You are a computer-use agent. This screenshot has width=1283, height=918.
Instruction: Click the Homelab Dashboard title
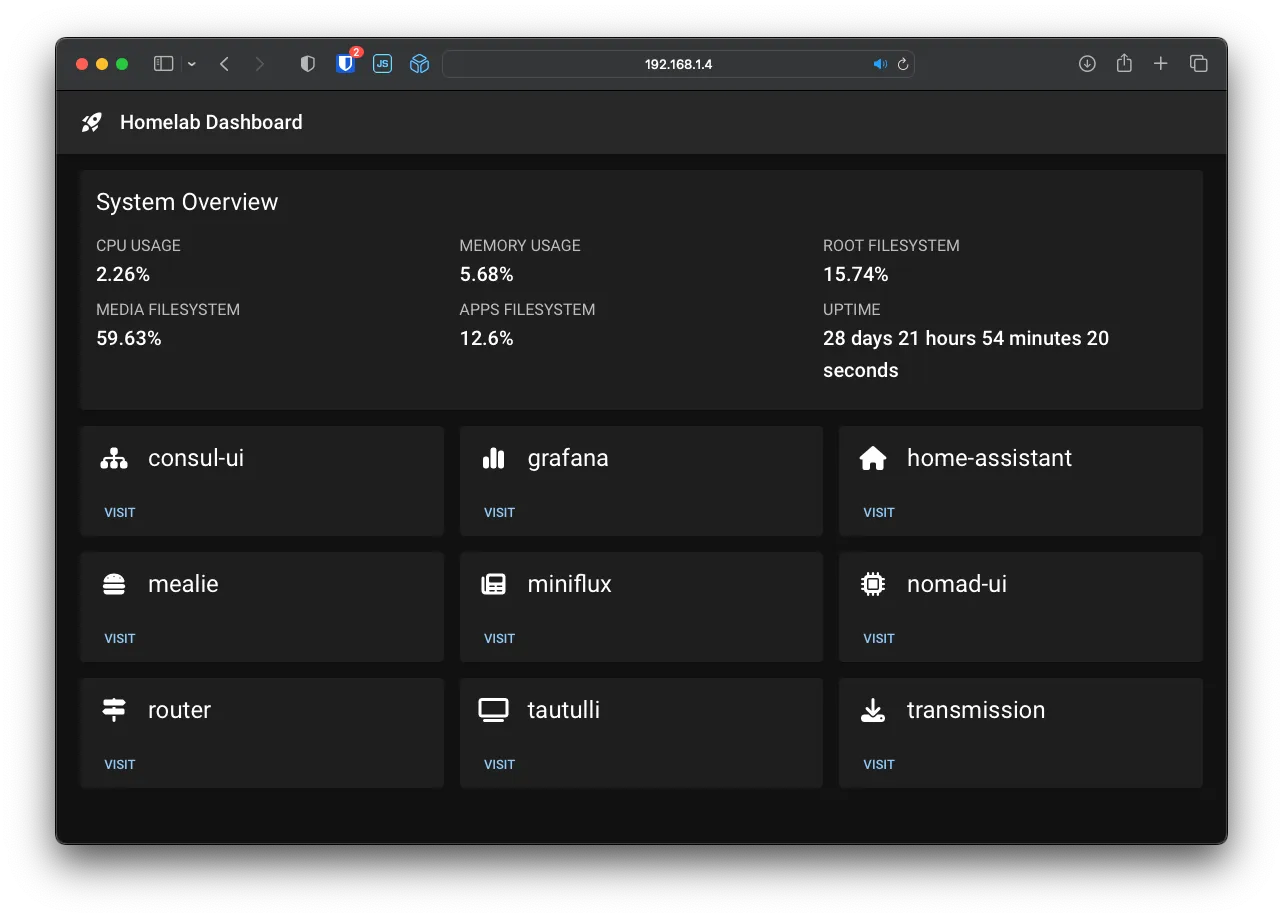click(x=211, y=122)
